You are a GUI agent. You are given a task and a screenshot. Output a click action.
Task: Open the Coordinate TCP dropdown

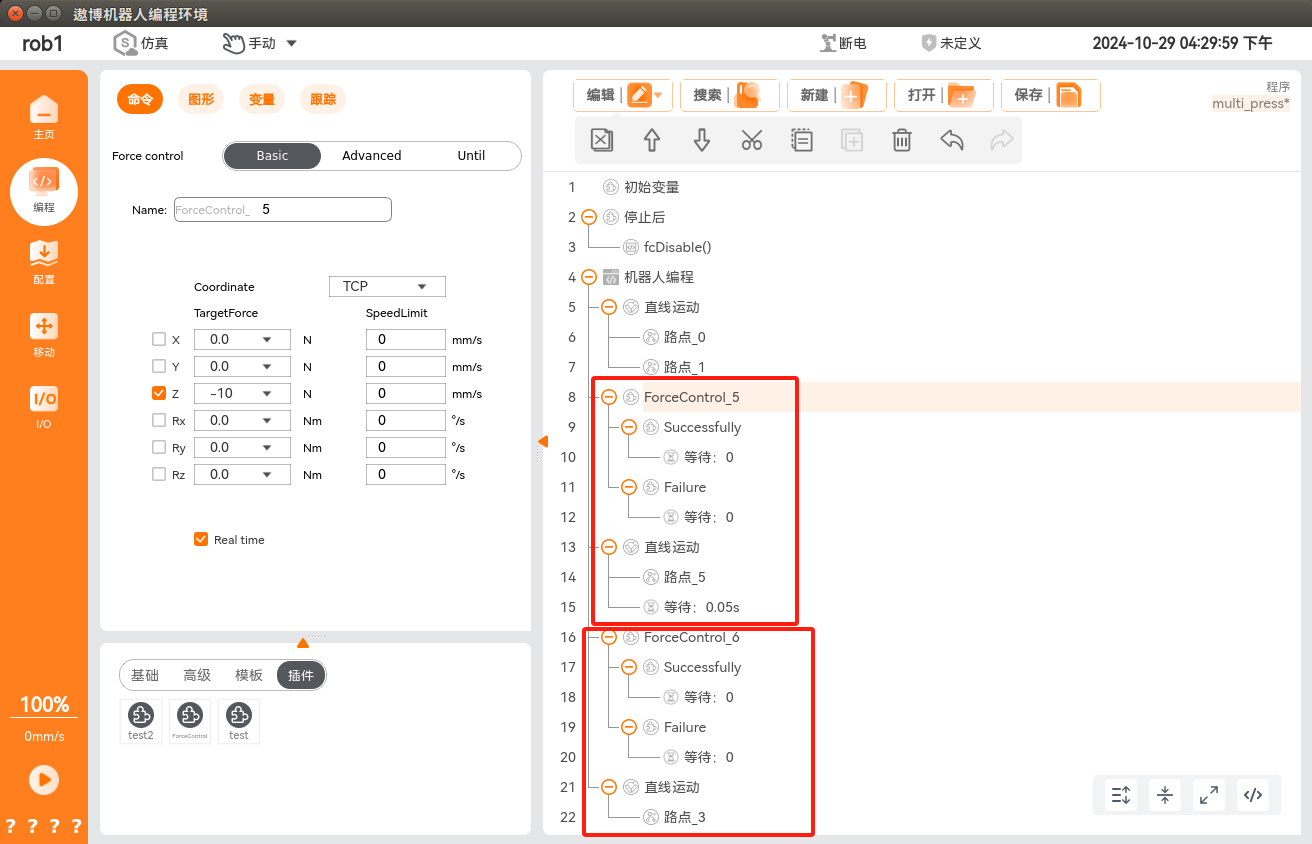(x=387, y=286)
